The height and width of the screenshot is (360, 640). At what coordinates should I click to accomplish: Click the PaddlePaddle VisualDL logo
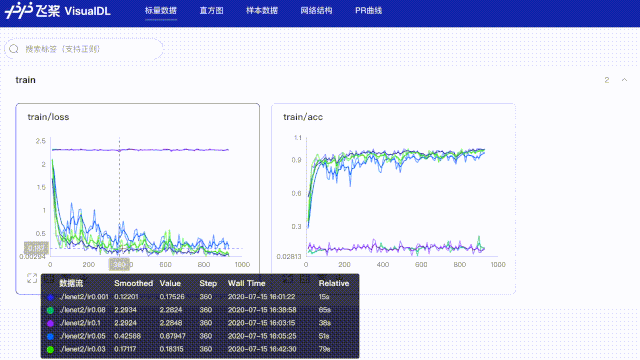pyautogui.click(x=58, y=10)
